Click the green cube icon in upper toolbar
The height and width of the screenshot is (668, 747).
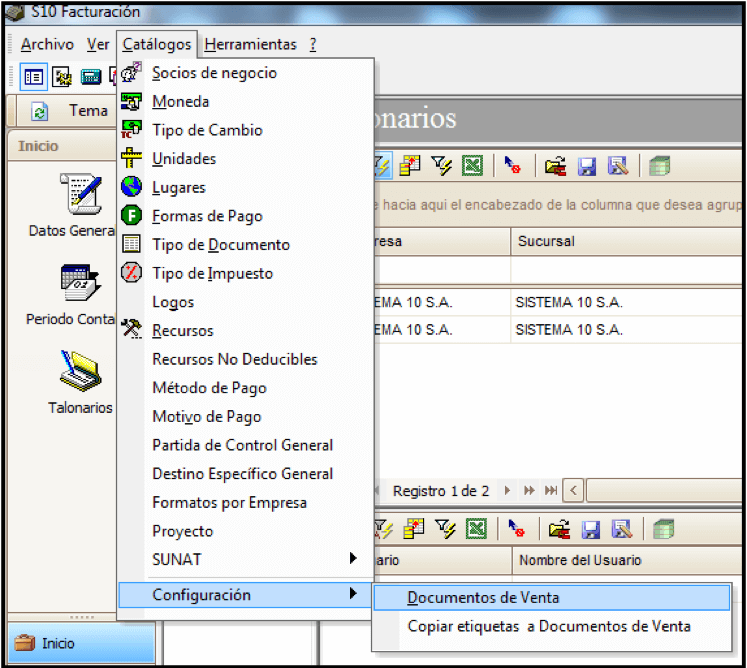(x=659, y=166)
